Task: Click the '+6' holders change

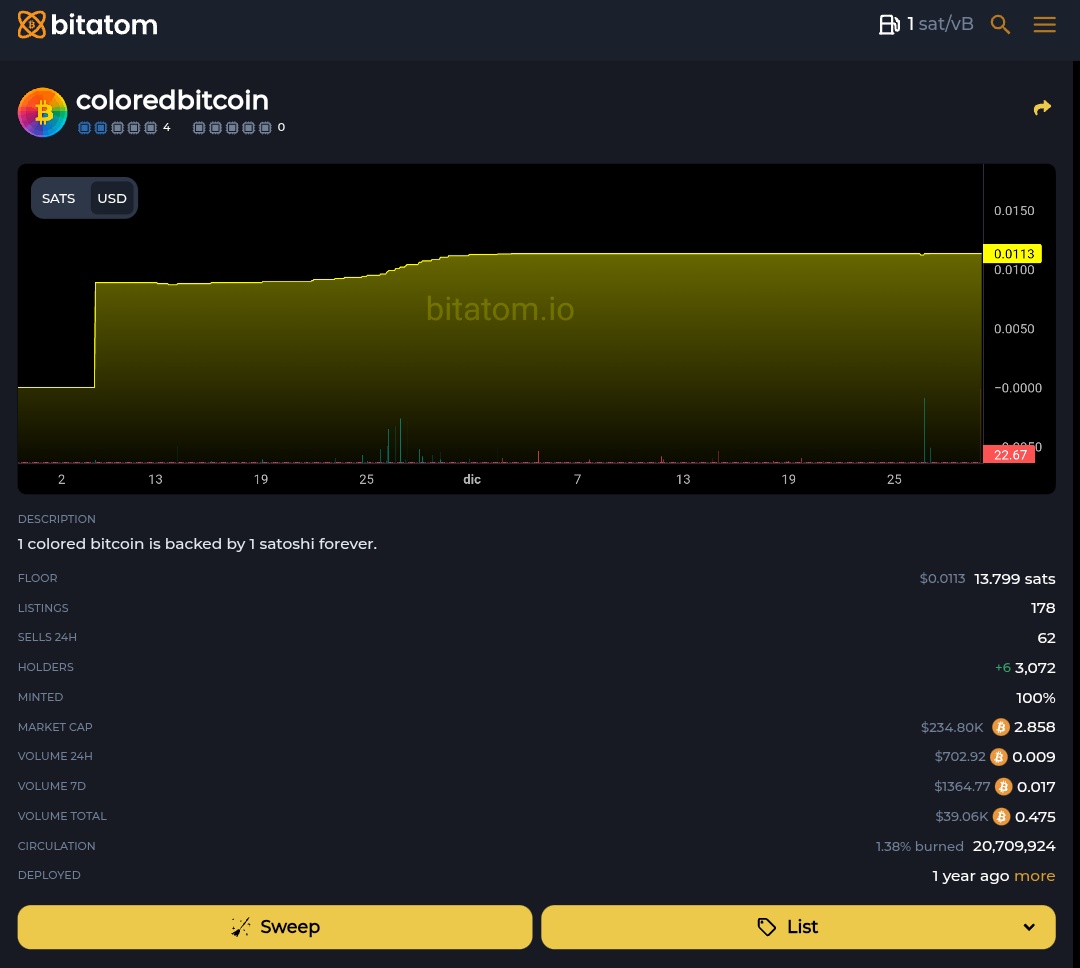Action: pyautogui.click(x=1003, y=668)
